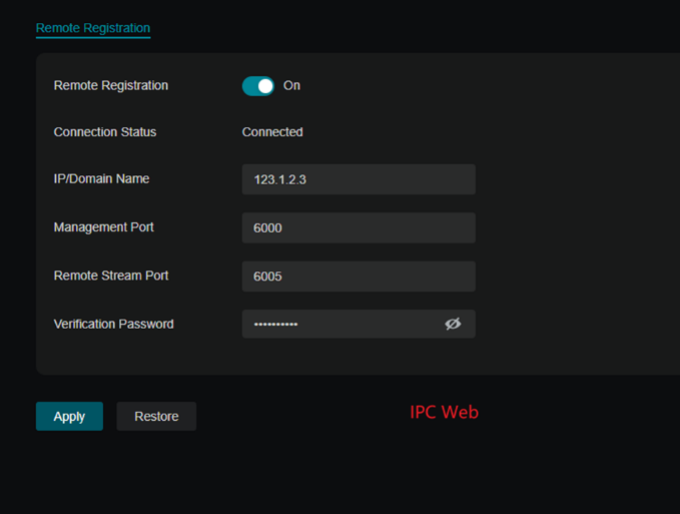Click the Remote Stream Port label
The height and width of the screenshot is (514, 680).
point(111,275)
